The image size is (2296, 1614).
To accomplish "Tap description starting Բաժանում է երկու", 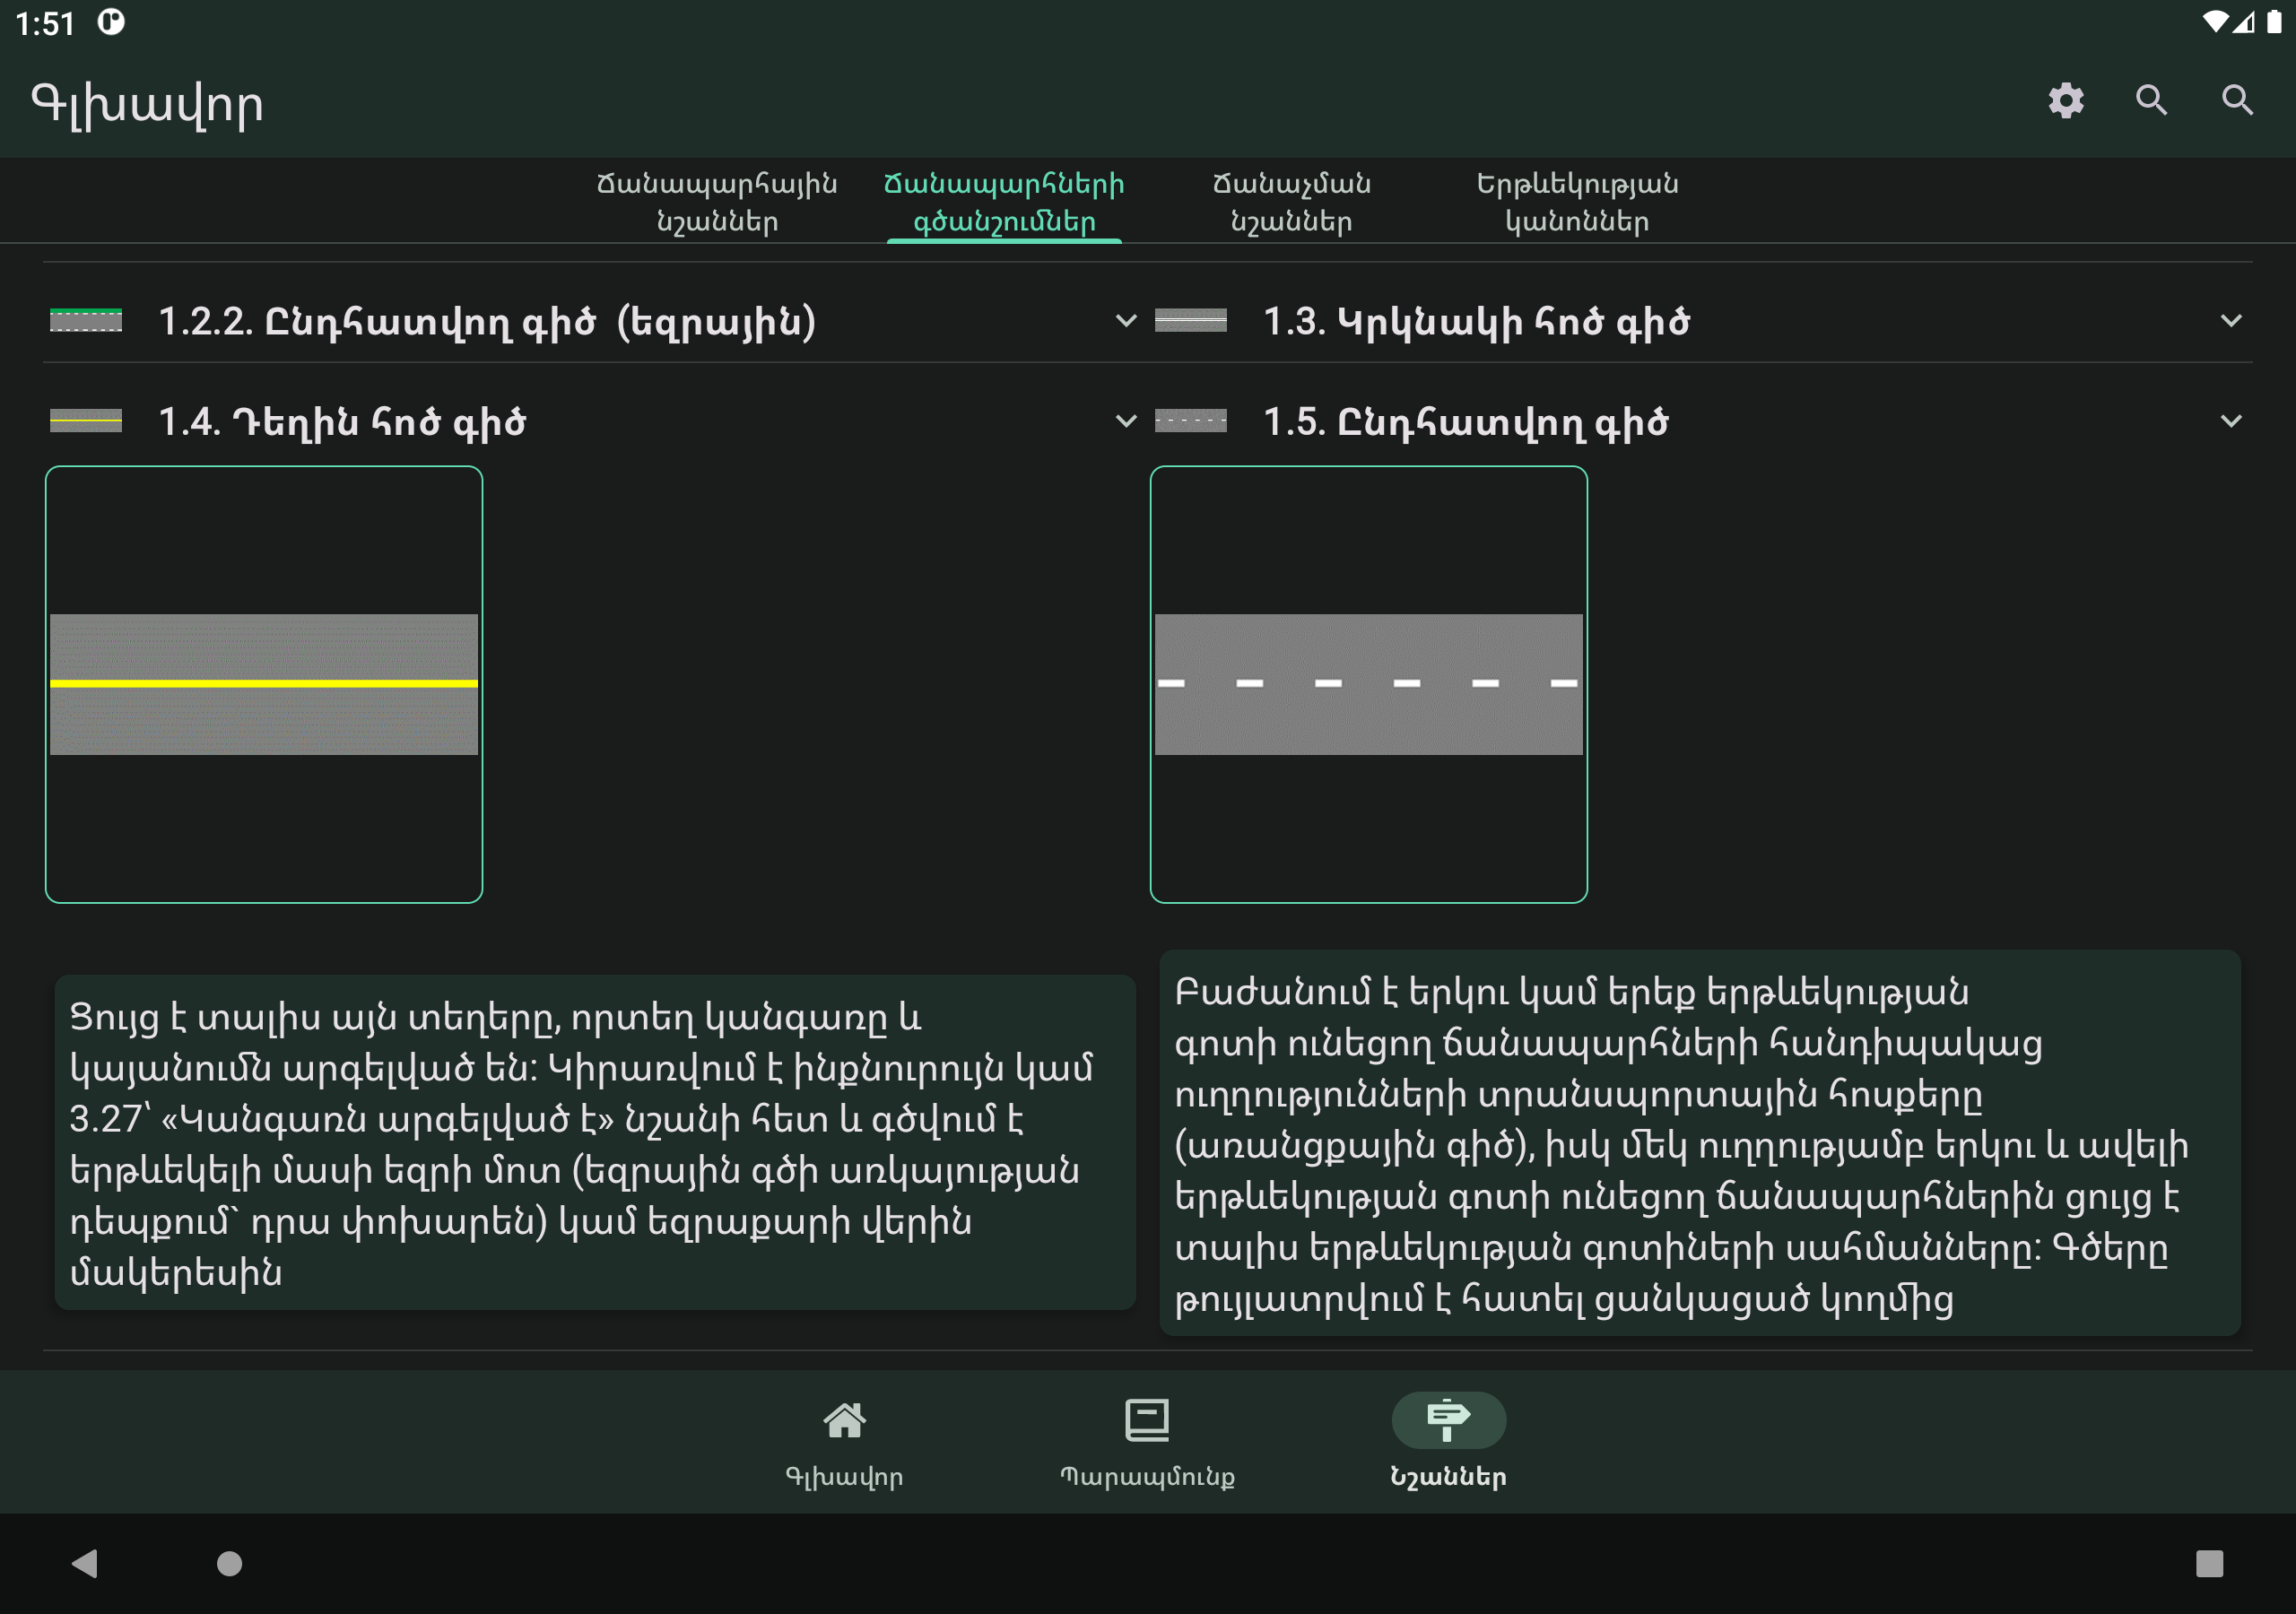I will tap(1700, 1143).
